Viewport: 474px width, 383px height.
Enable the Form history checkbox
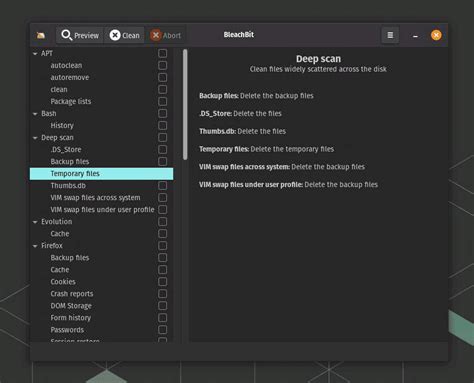pyautogui.click(x=162, y=317)
